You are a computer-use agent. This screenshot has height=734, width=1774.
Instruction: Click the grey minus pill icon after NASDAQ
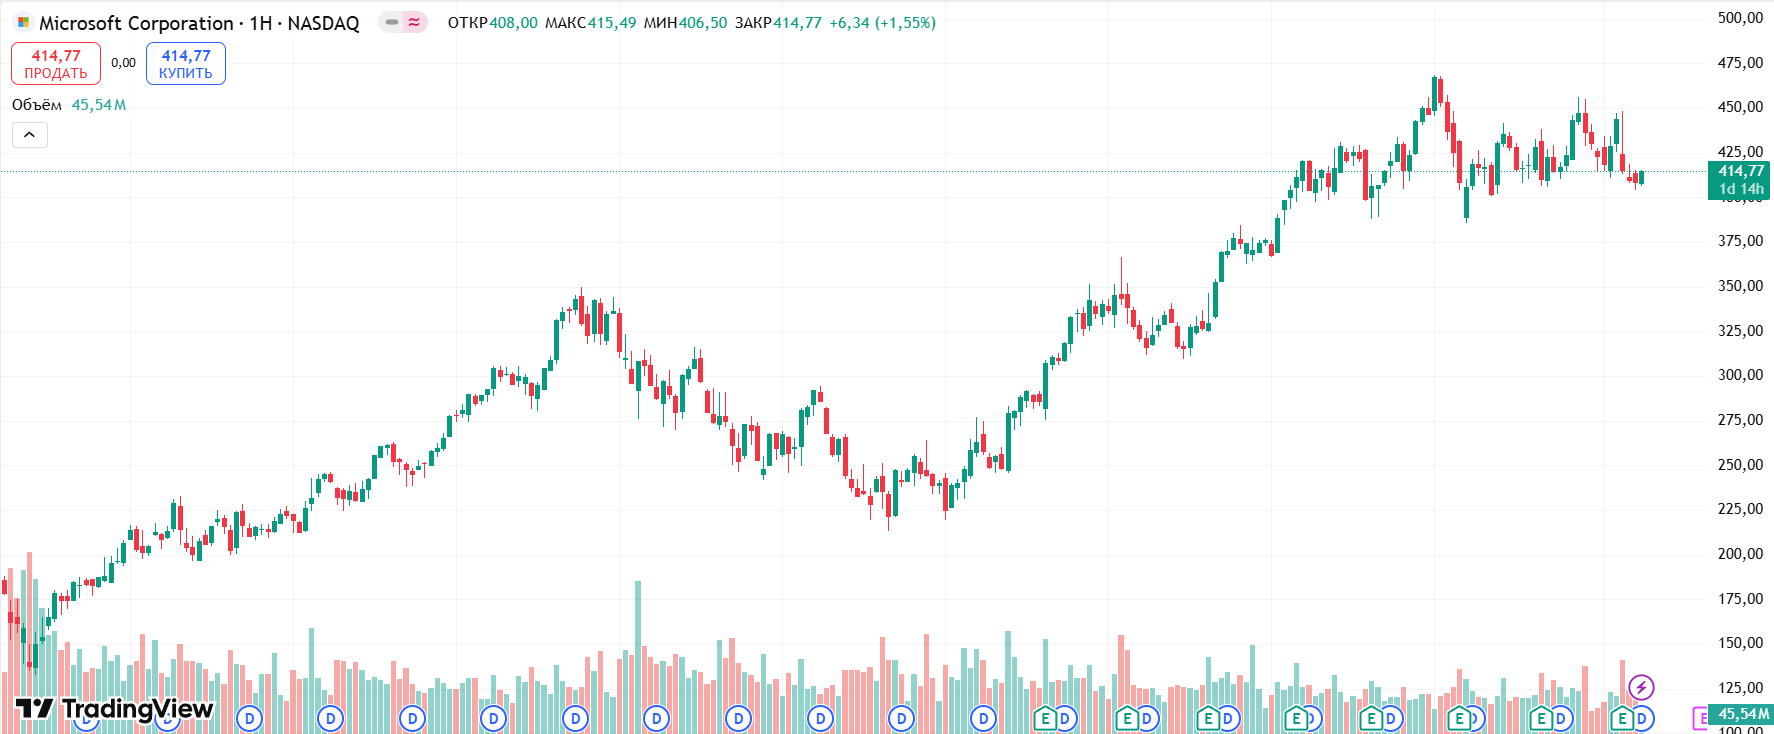392,22
